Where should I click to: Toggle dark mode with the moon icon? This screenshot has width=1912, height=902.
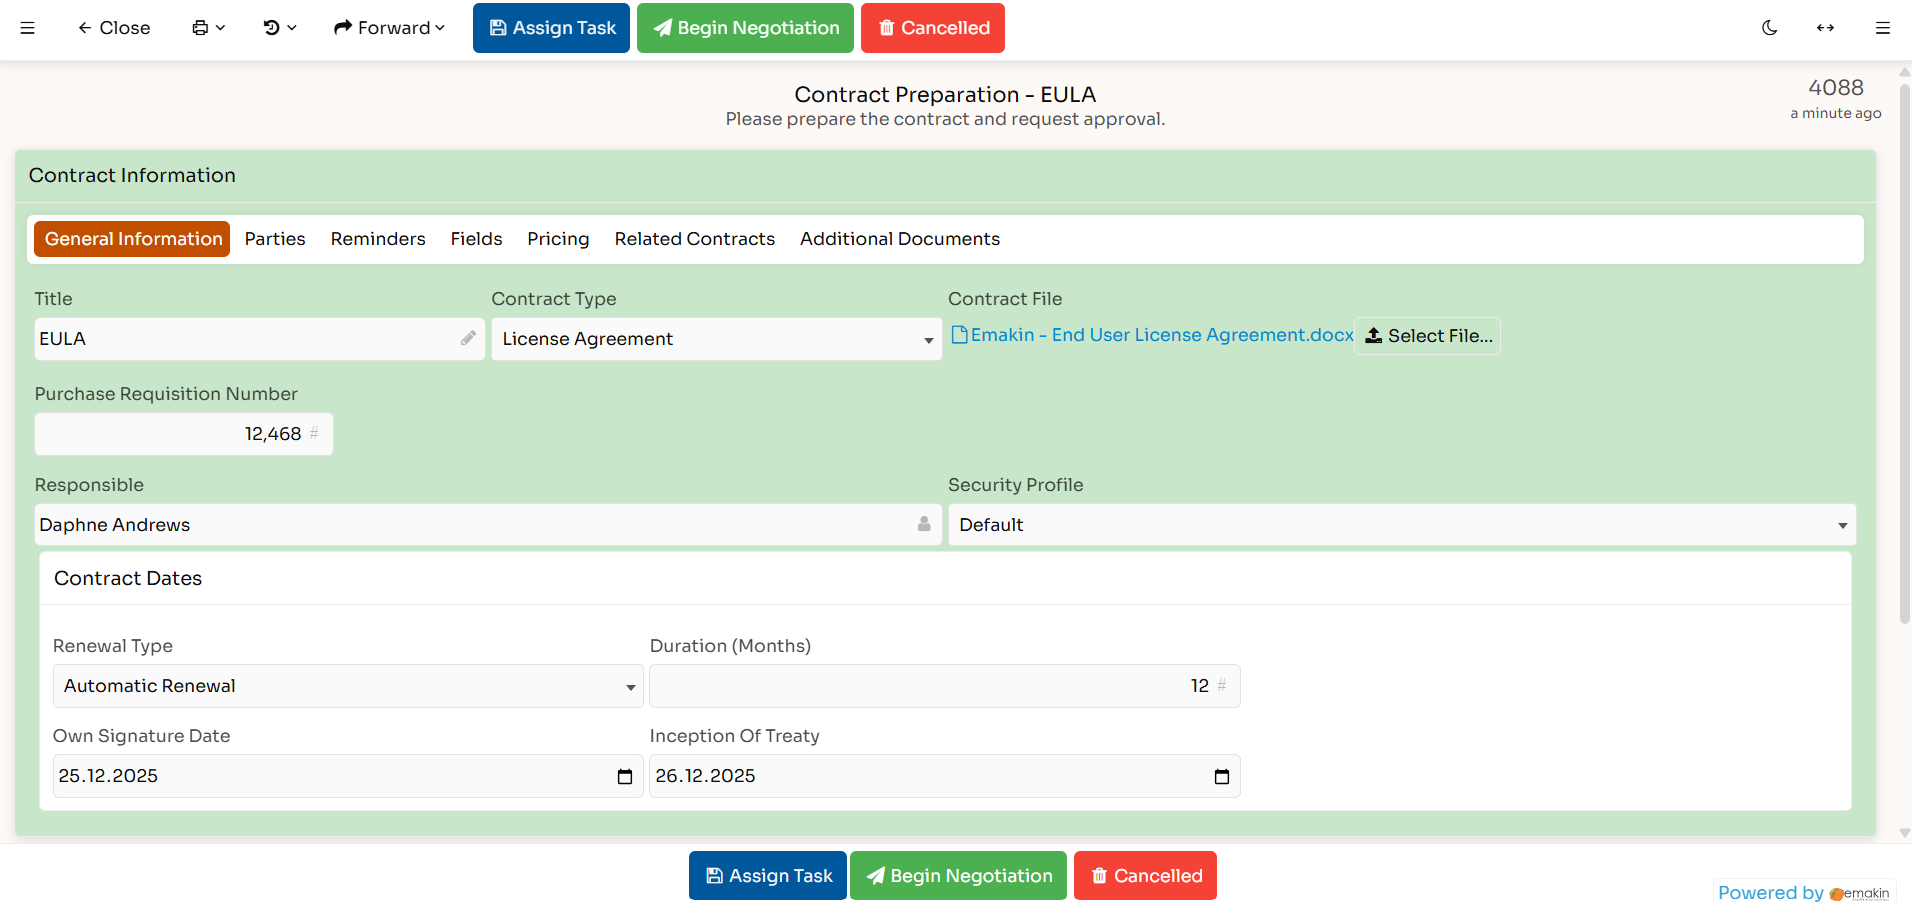[1770, 28]
